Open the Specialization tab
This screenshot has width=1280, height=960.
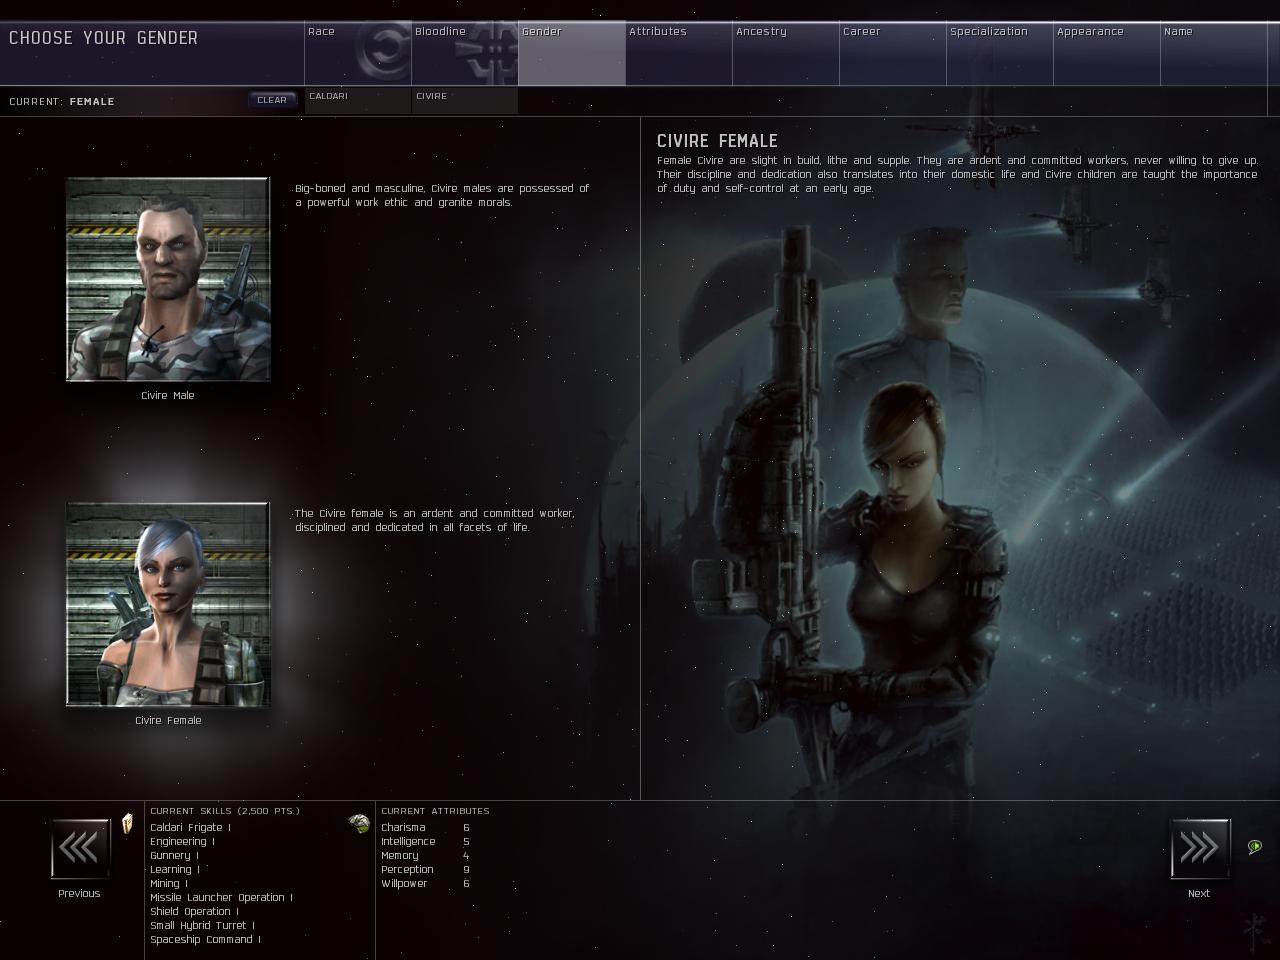[x=1000, y=54]
